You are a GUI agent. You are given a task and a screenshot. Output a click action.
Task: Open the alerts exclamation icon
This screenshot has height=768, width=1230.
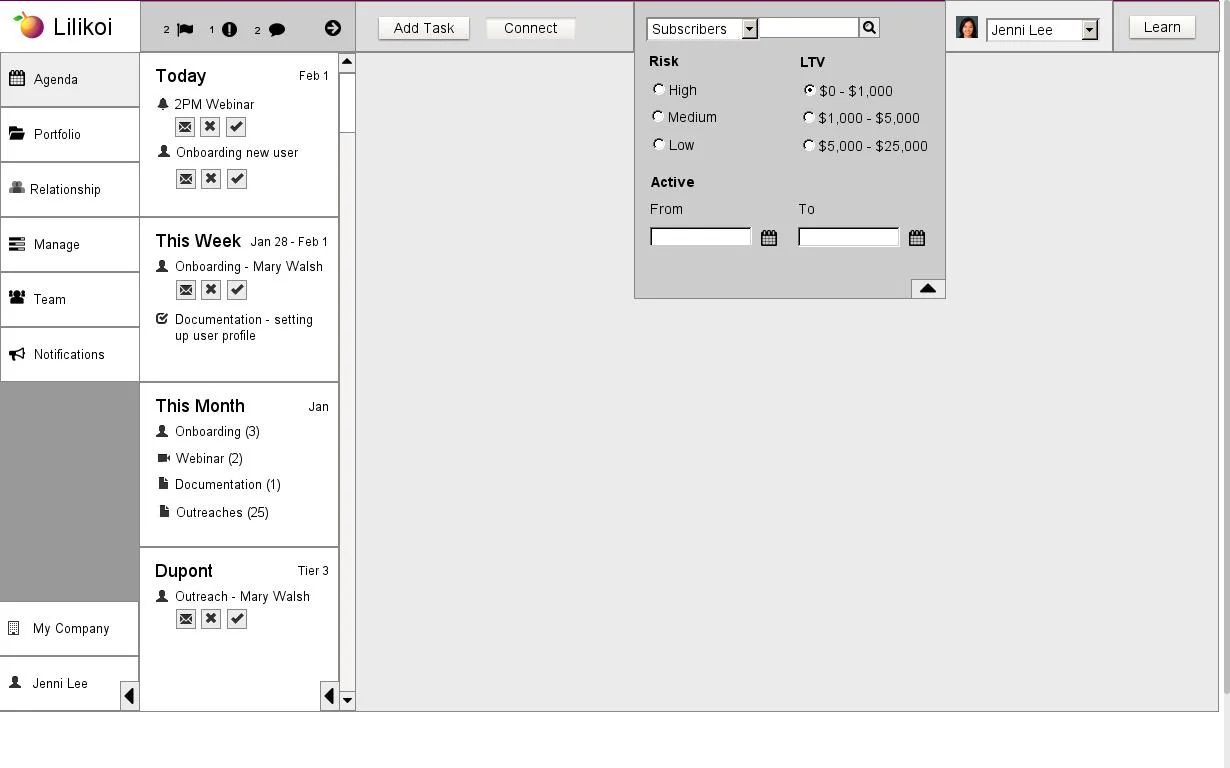coord(228,29)
